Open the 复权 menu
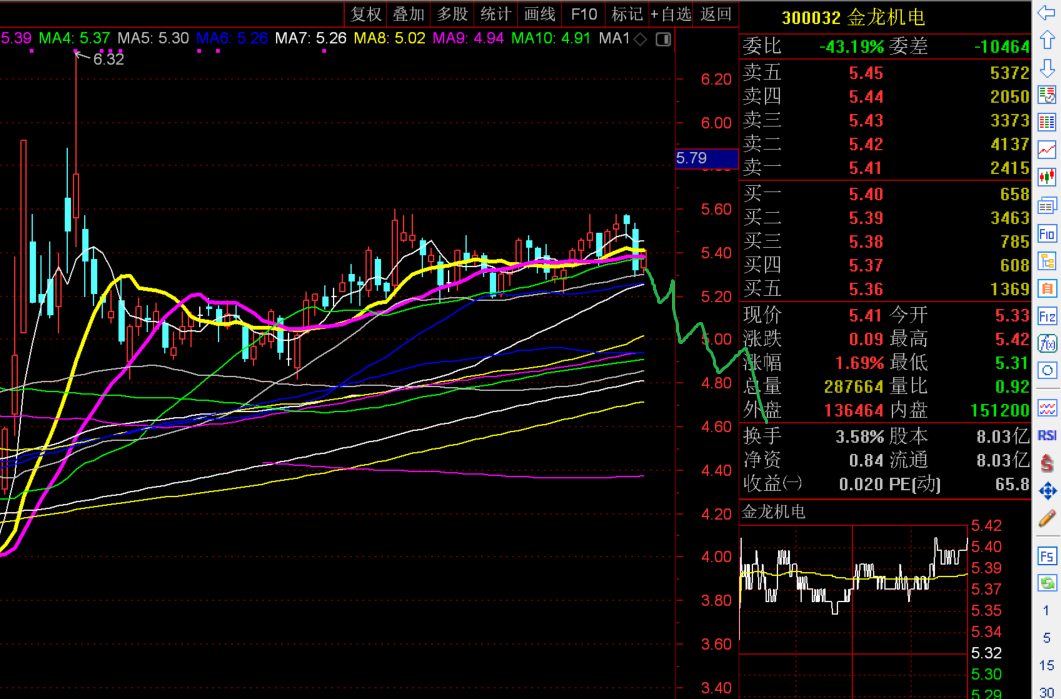The image size is (1061, 699). tap(365, 14)
